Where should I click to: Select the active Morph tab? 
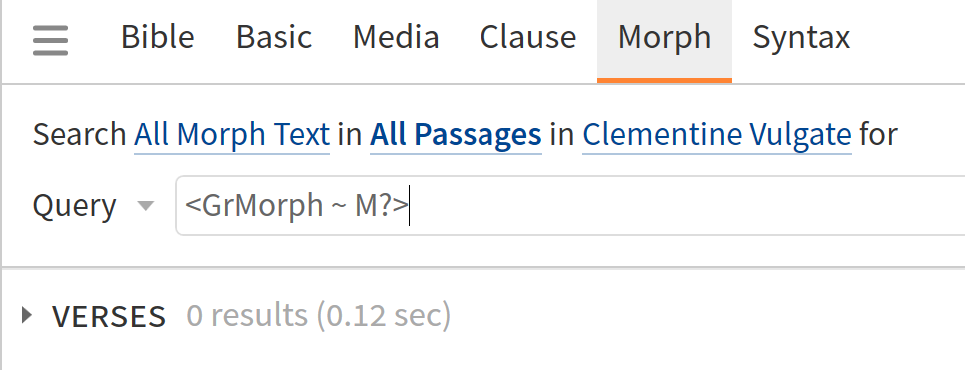coord(664,37)
